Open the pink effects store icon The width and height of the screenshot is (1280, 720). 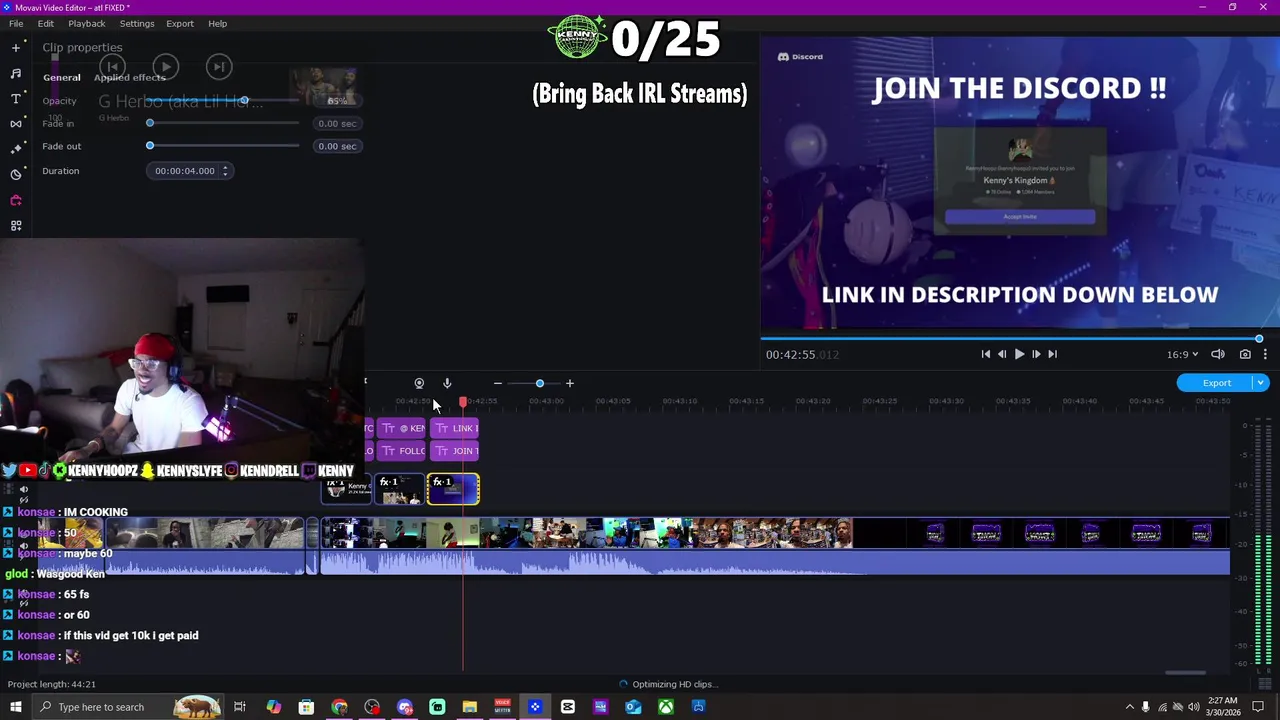[x=15, y=200]
